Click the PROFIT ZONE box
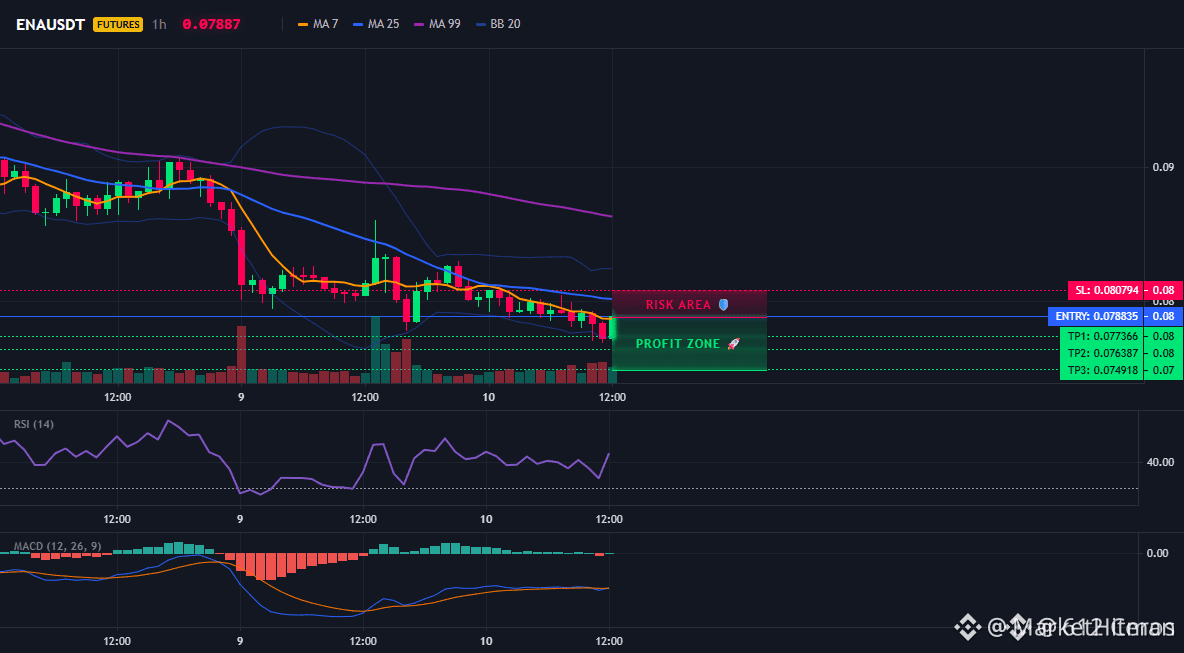1184x653 pixels. tap(689, 343)
